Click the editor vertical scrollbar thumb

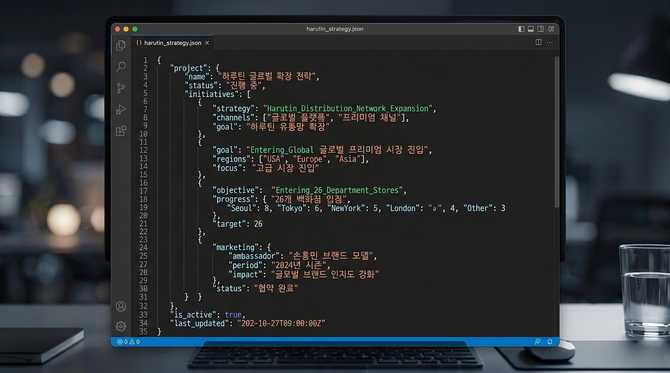(556, 132)
